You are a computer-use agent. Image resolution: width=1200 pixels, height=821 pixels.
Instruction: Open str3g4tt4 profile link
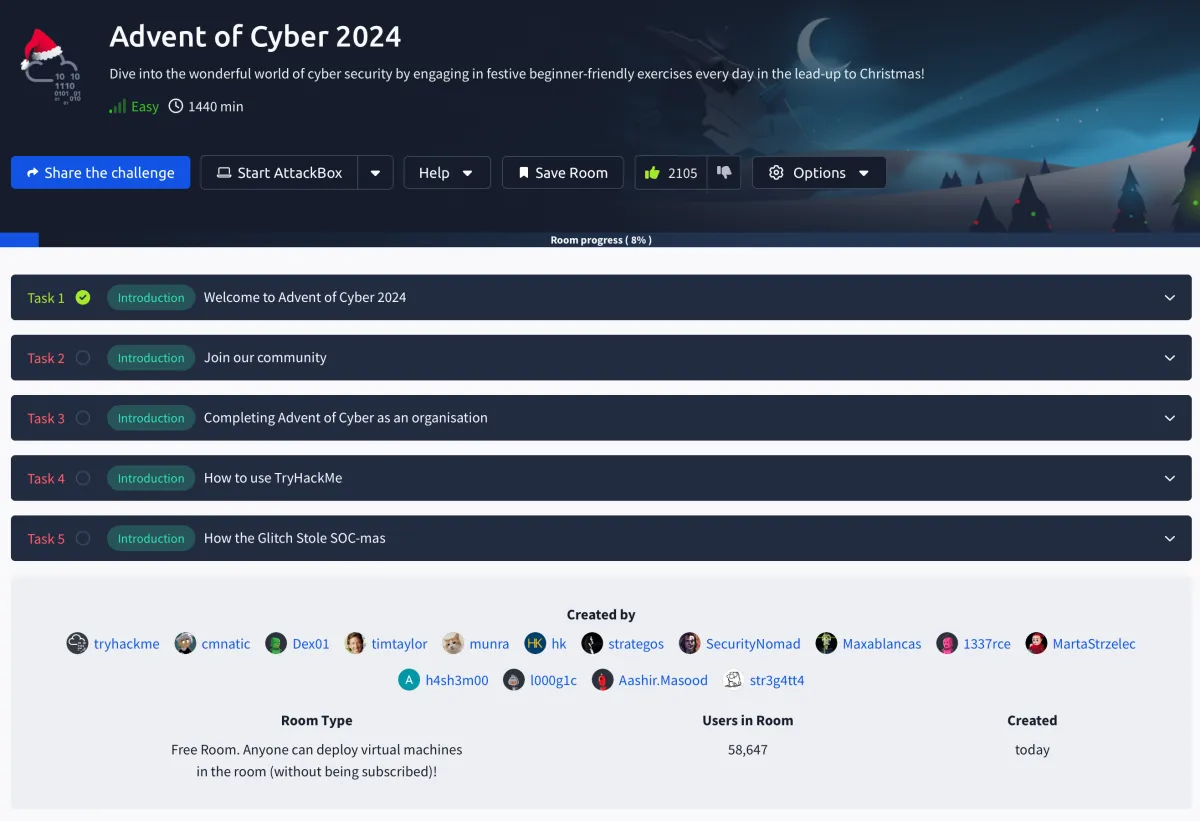[x=777, y=681]
